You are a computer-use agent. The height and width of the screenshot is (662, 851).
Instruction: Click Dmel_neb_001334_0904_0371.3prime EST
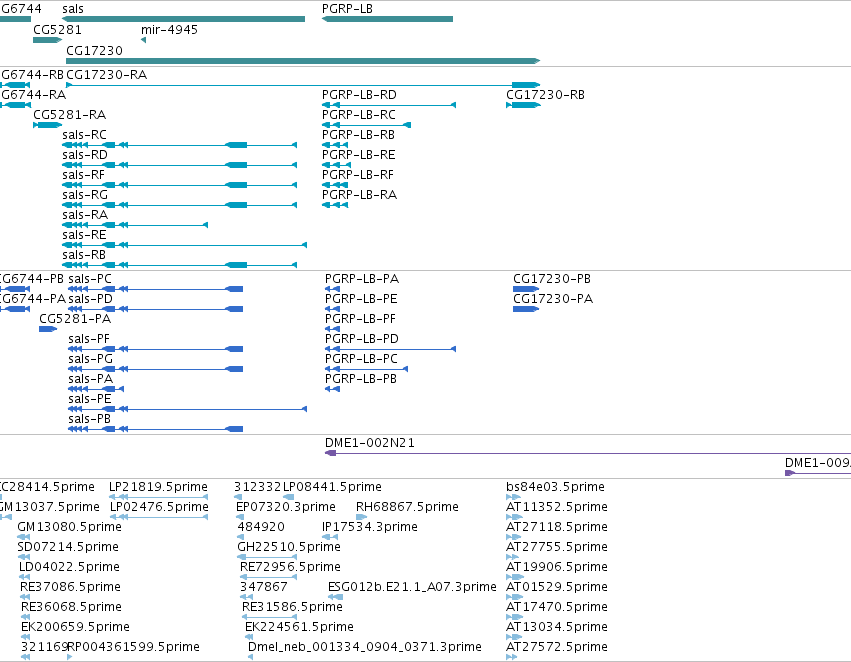coord(250,657)
